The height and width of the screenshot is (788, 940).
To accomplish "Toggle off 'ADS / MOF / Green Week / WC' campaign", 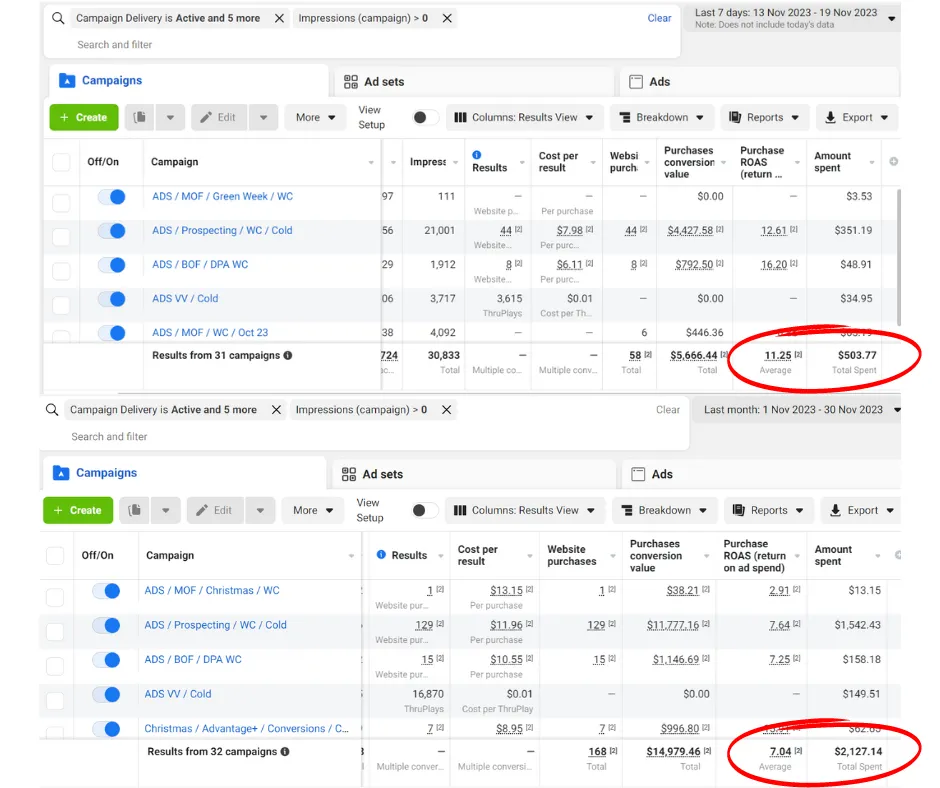I will (111, 197).
